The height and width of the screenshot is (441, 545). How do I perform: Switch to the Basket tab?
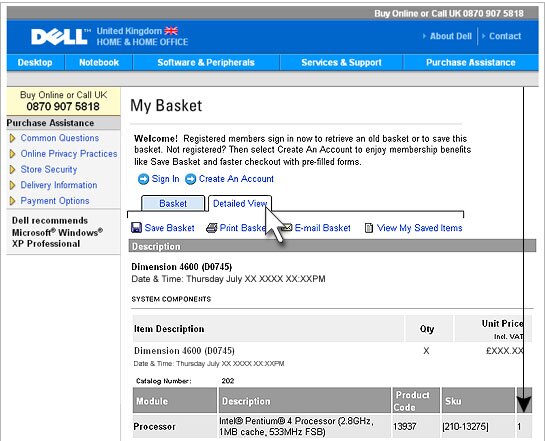173,203
